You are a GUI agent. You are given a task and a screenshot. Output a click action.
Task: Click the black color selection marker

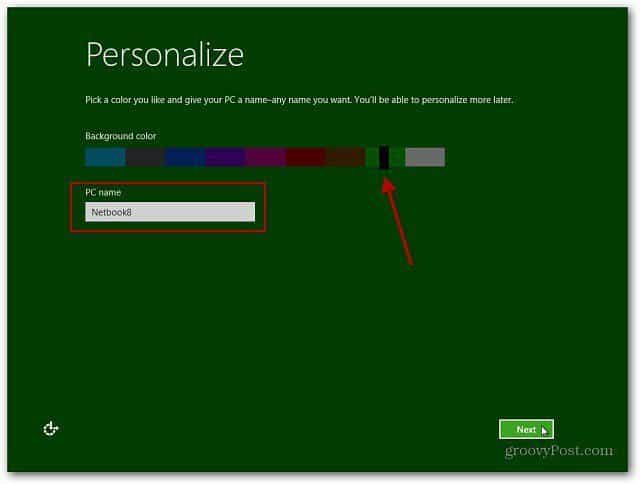384,157
